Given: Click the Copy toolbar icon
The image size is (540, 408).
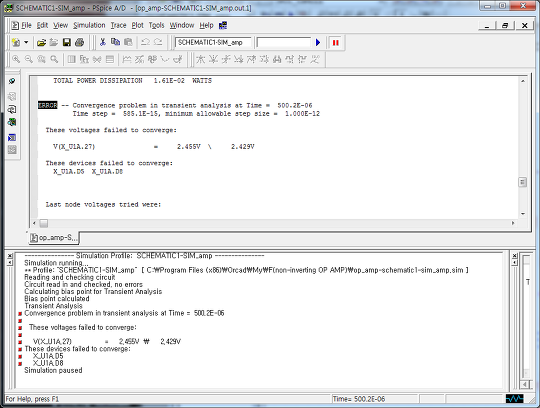Looking at the screenshot, I should [115, 42].
